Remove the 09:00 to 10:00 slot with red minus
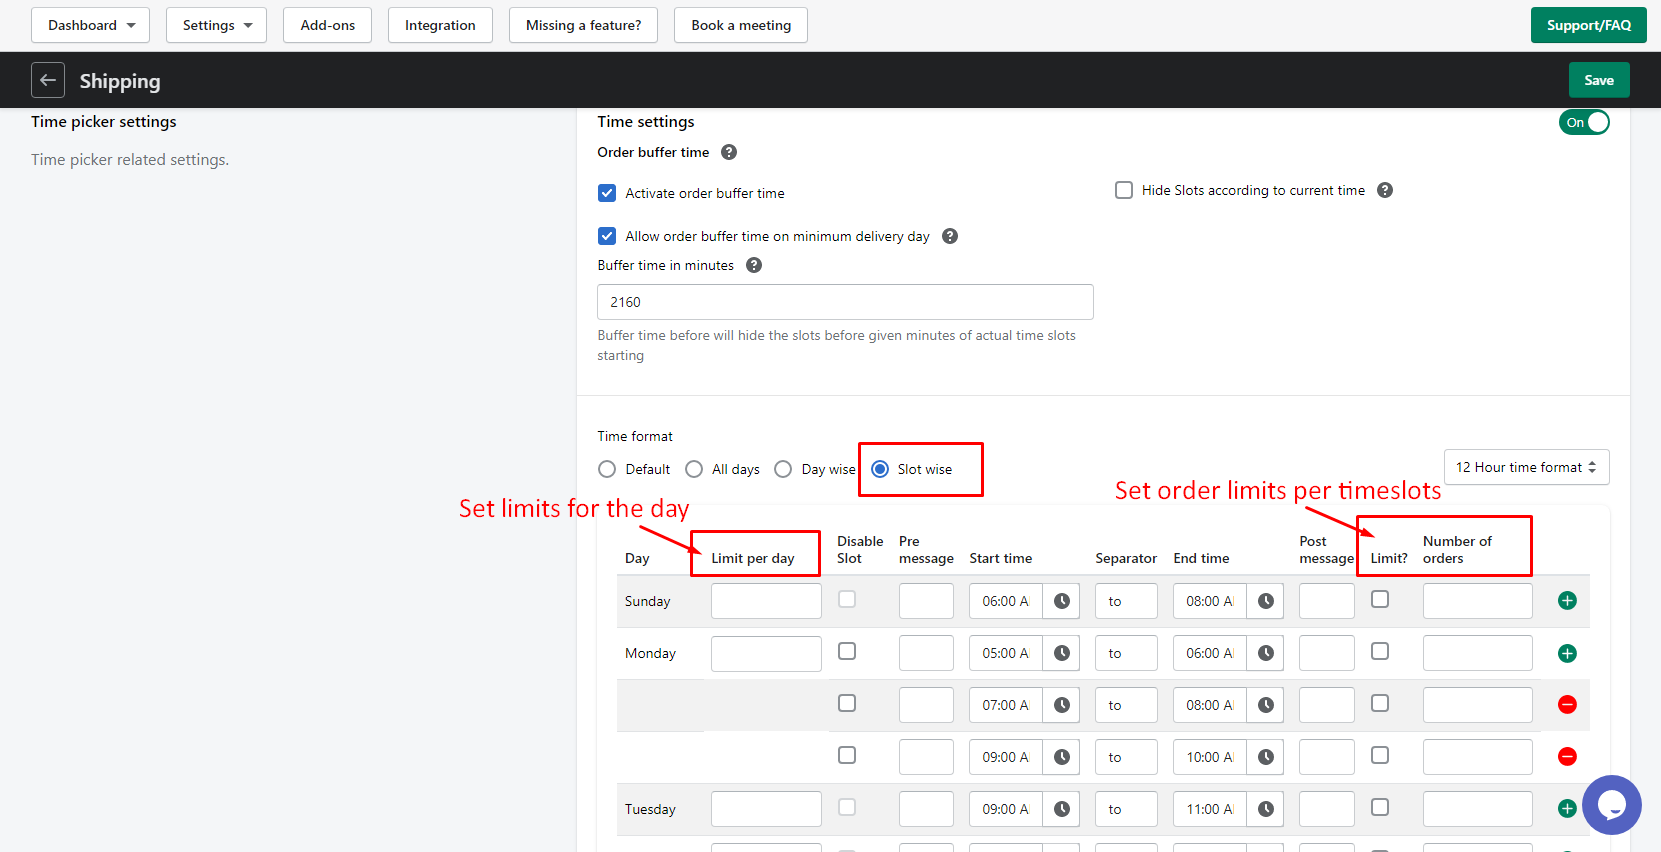Image resolution: width=1661 pixels, height=852 pixels. tap(1567, 757)
